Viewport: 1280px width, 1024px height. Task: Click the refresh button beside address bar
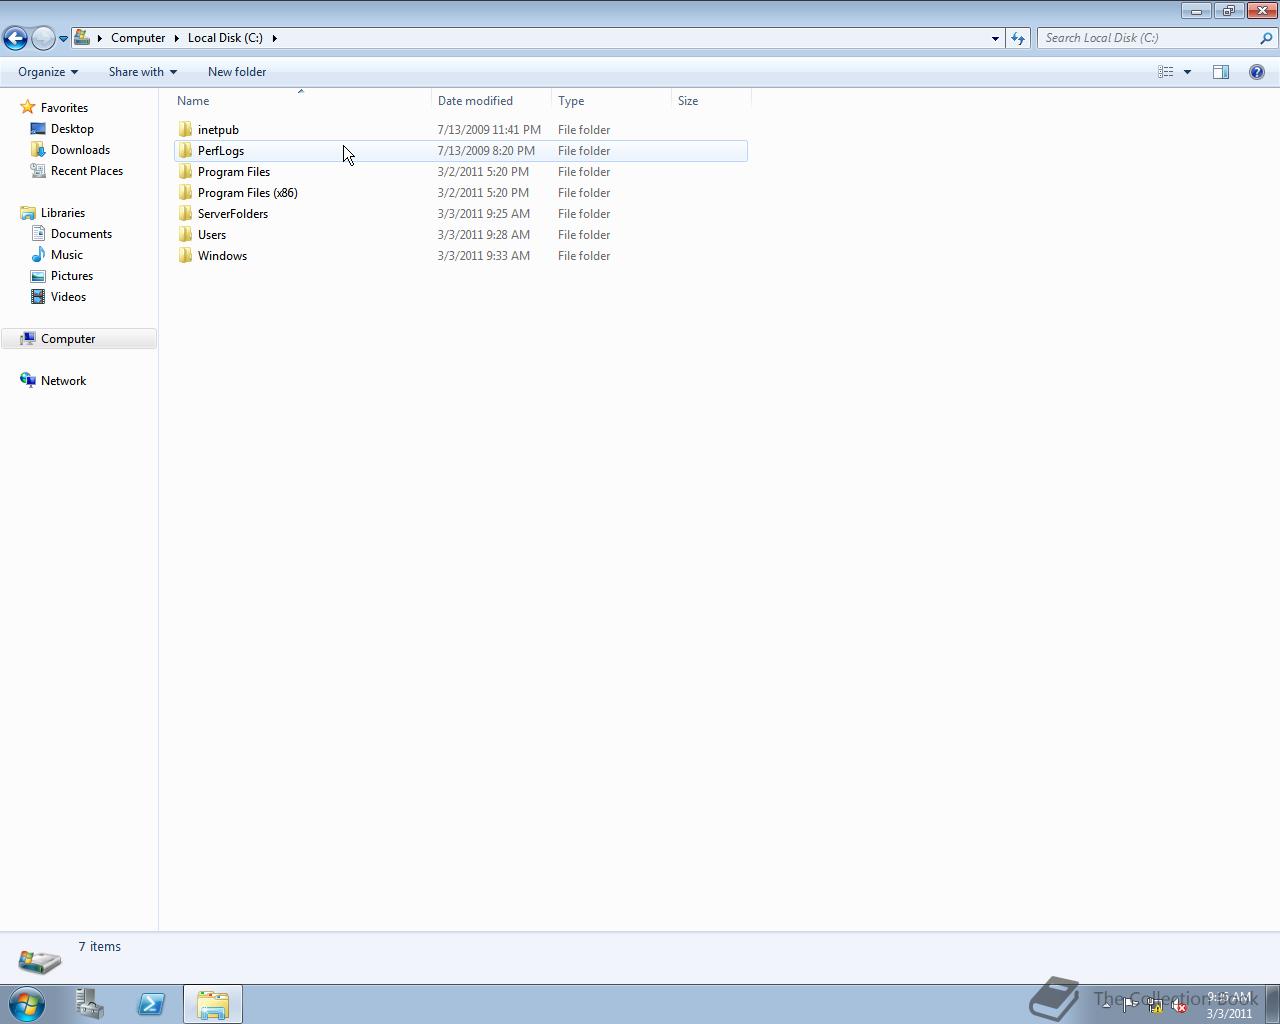(x=1018, y=38)
